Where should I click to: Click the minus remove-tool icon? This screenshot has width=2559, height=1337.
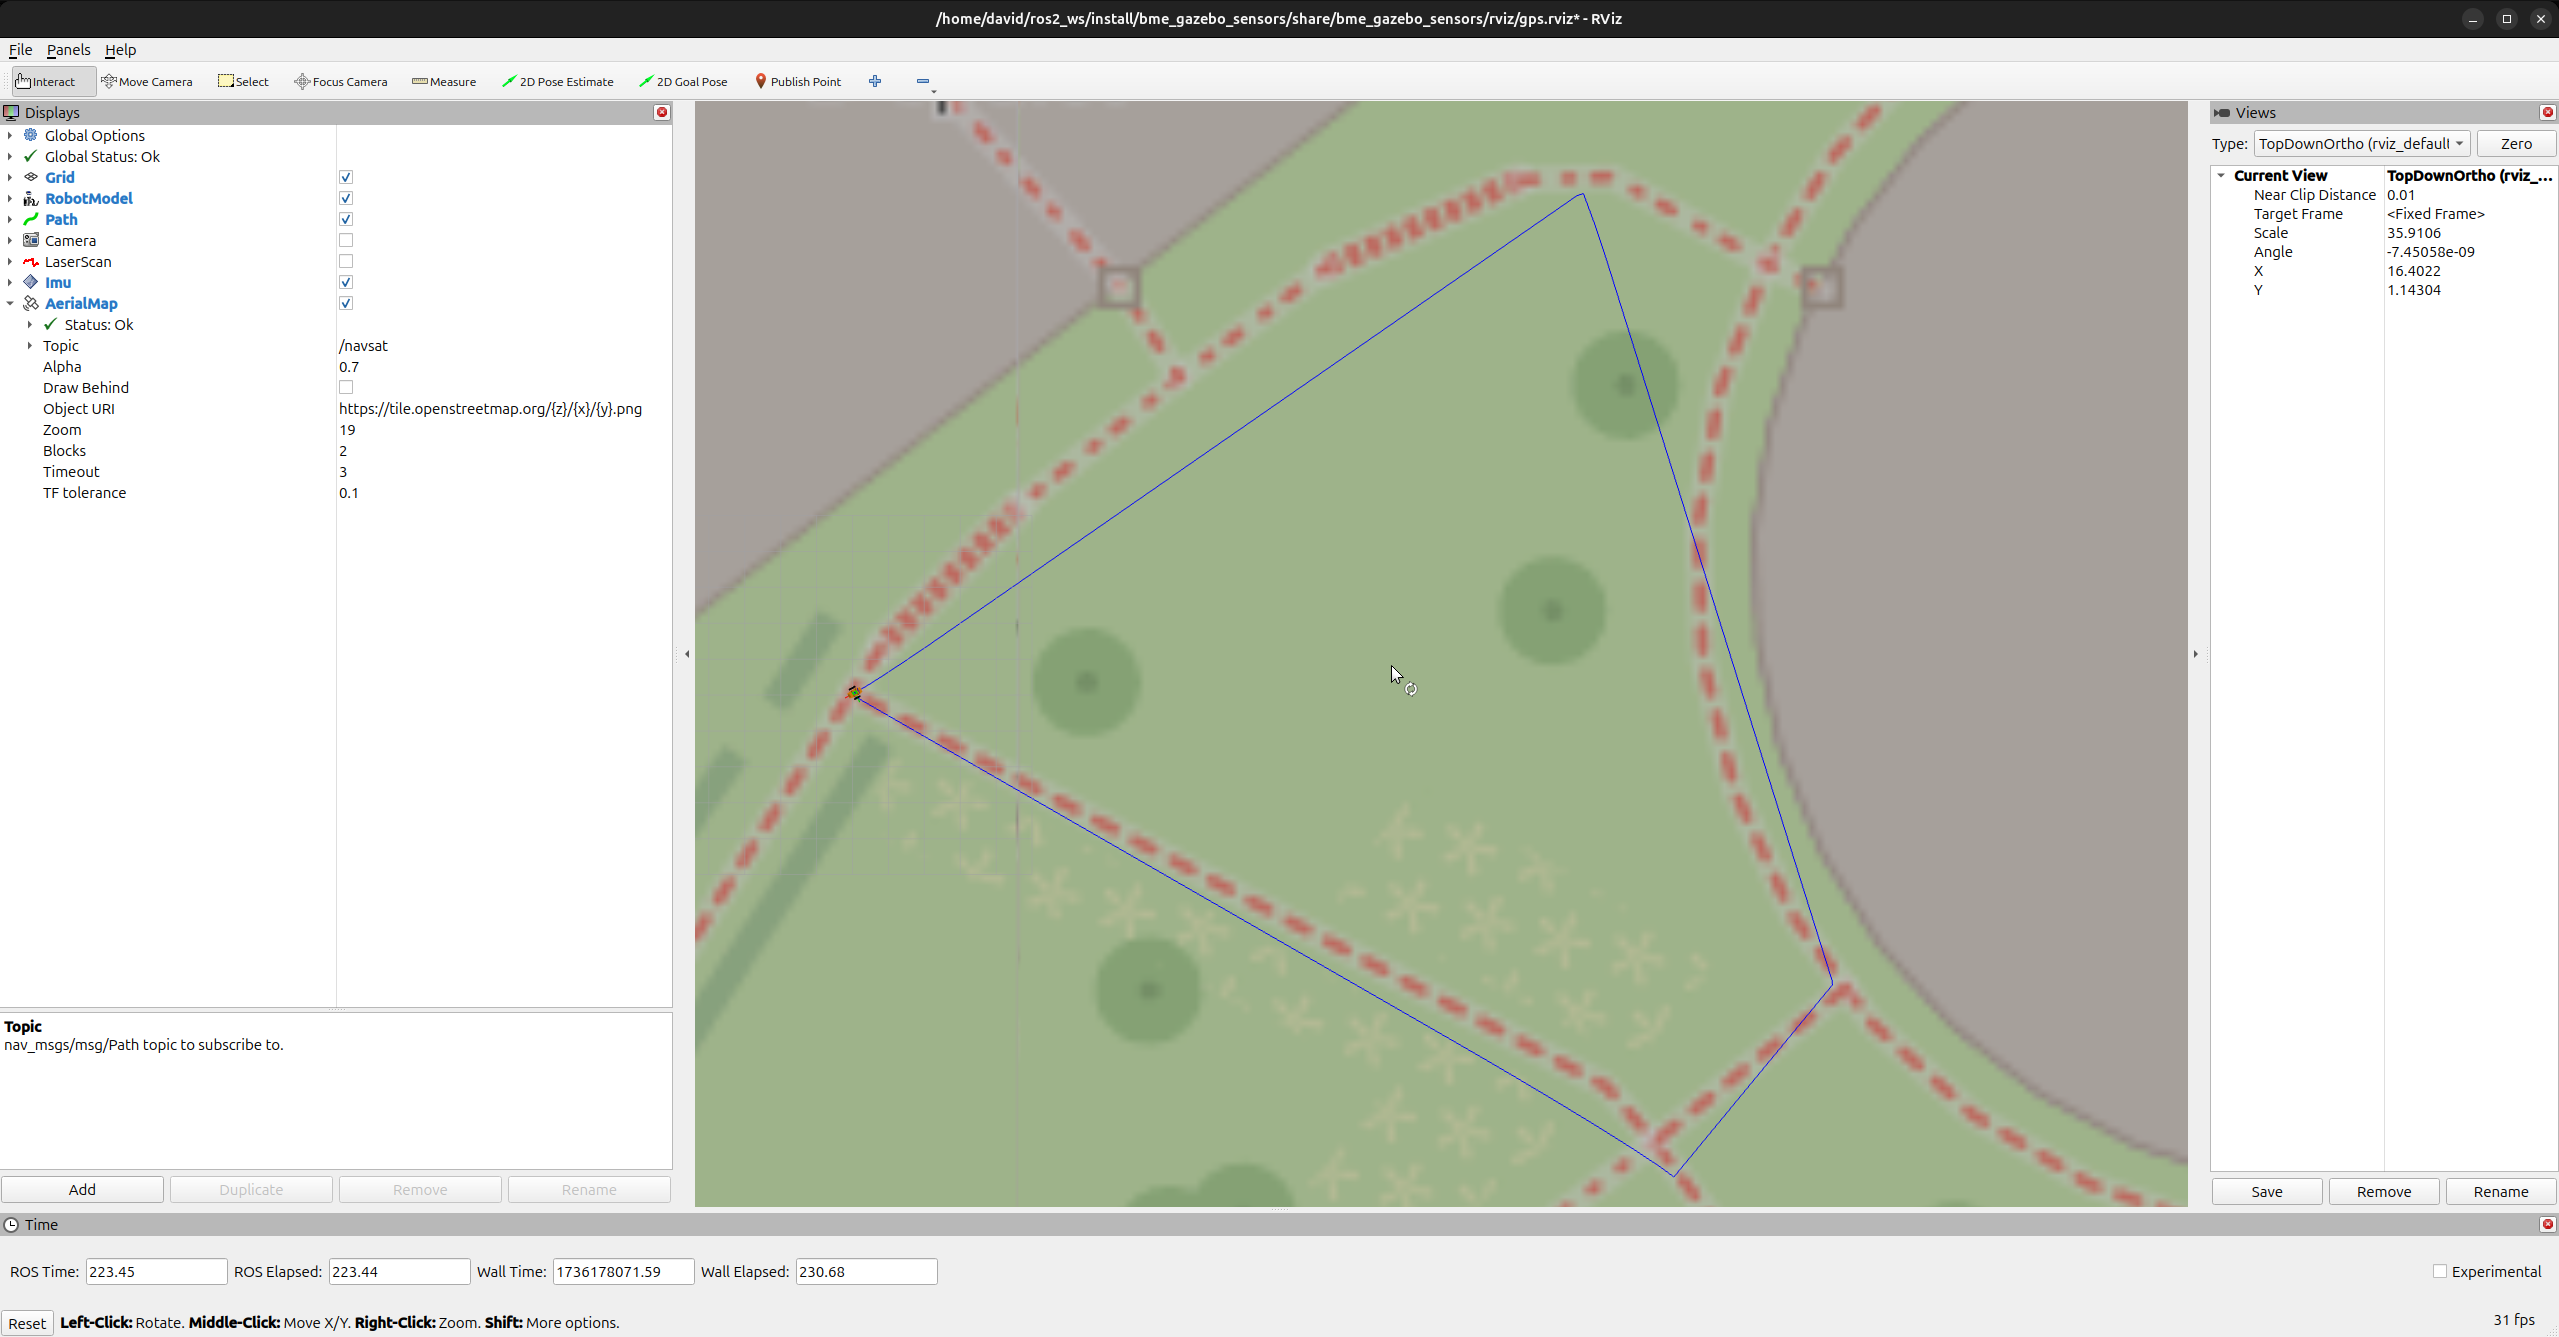point(922,82)
